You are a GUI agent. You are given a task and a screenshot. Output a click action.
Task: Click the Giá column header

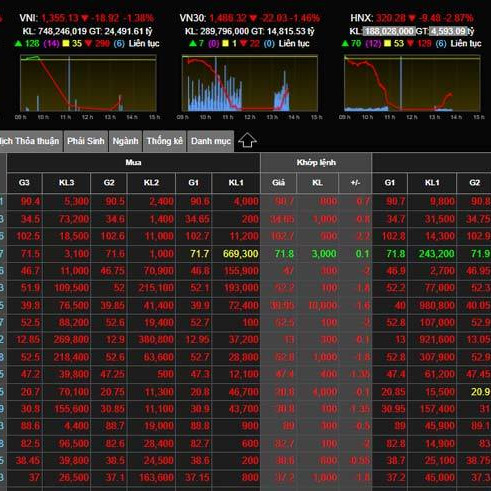pyautogui.click(x=278, y=183)
